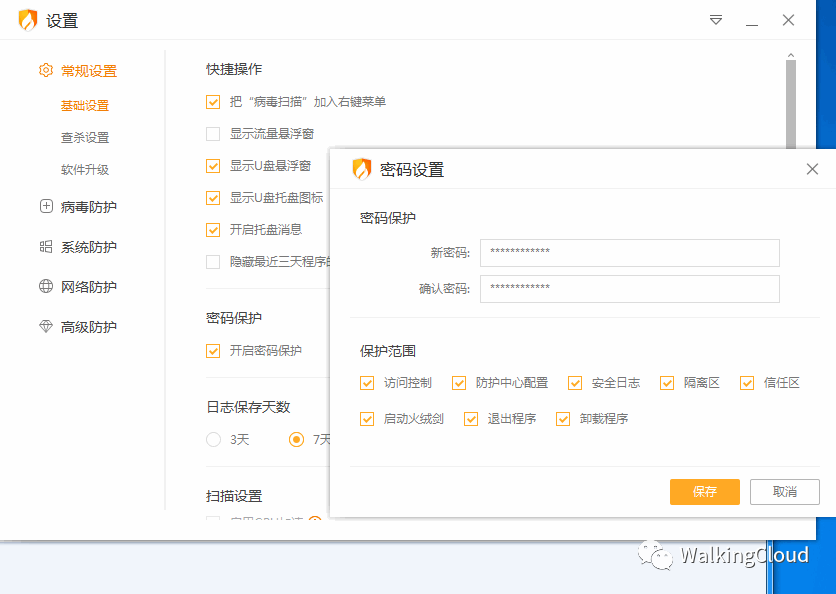
Task: Select the 3天 log retention option
Action: point(213,439)
